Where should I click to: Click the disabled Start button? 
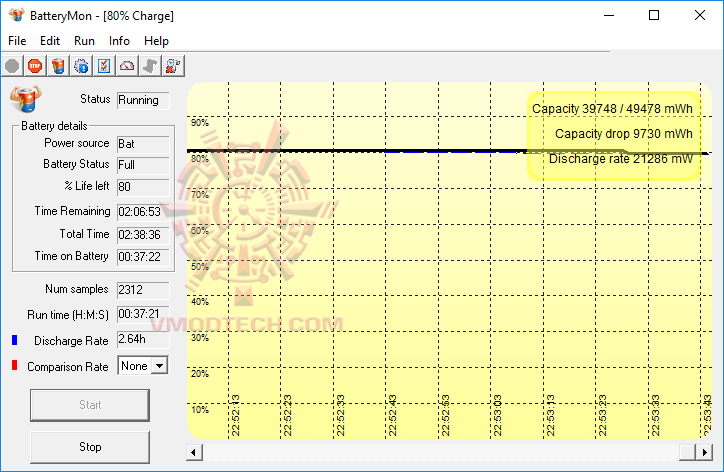[90, 405]
